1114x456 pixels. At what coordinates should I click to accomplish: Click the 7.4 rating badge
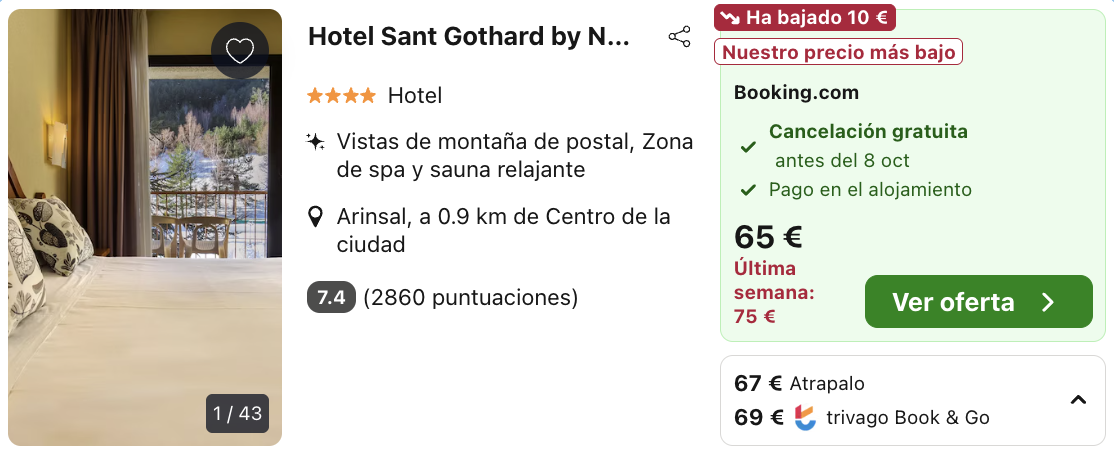331,297
